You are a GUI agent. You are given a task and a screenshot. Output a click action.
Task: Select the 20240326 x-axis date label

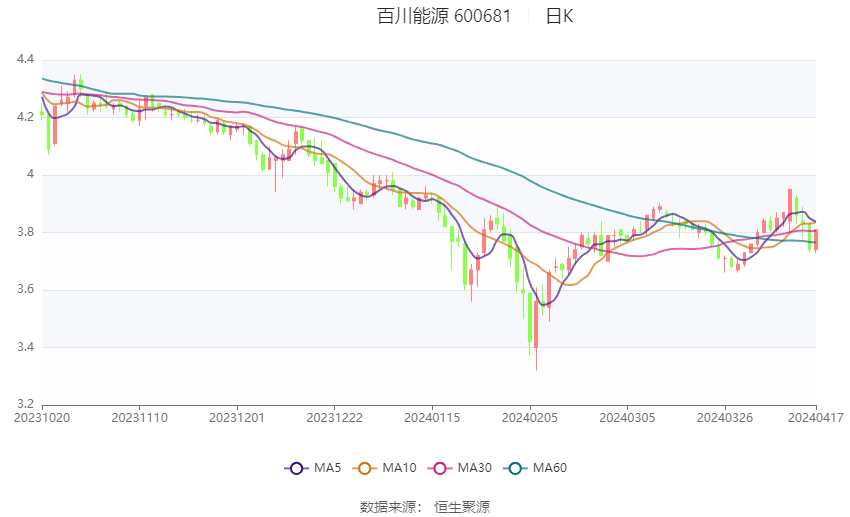[725, 418]
